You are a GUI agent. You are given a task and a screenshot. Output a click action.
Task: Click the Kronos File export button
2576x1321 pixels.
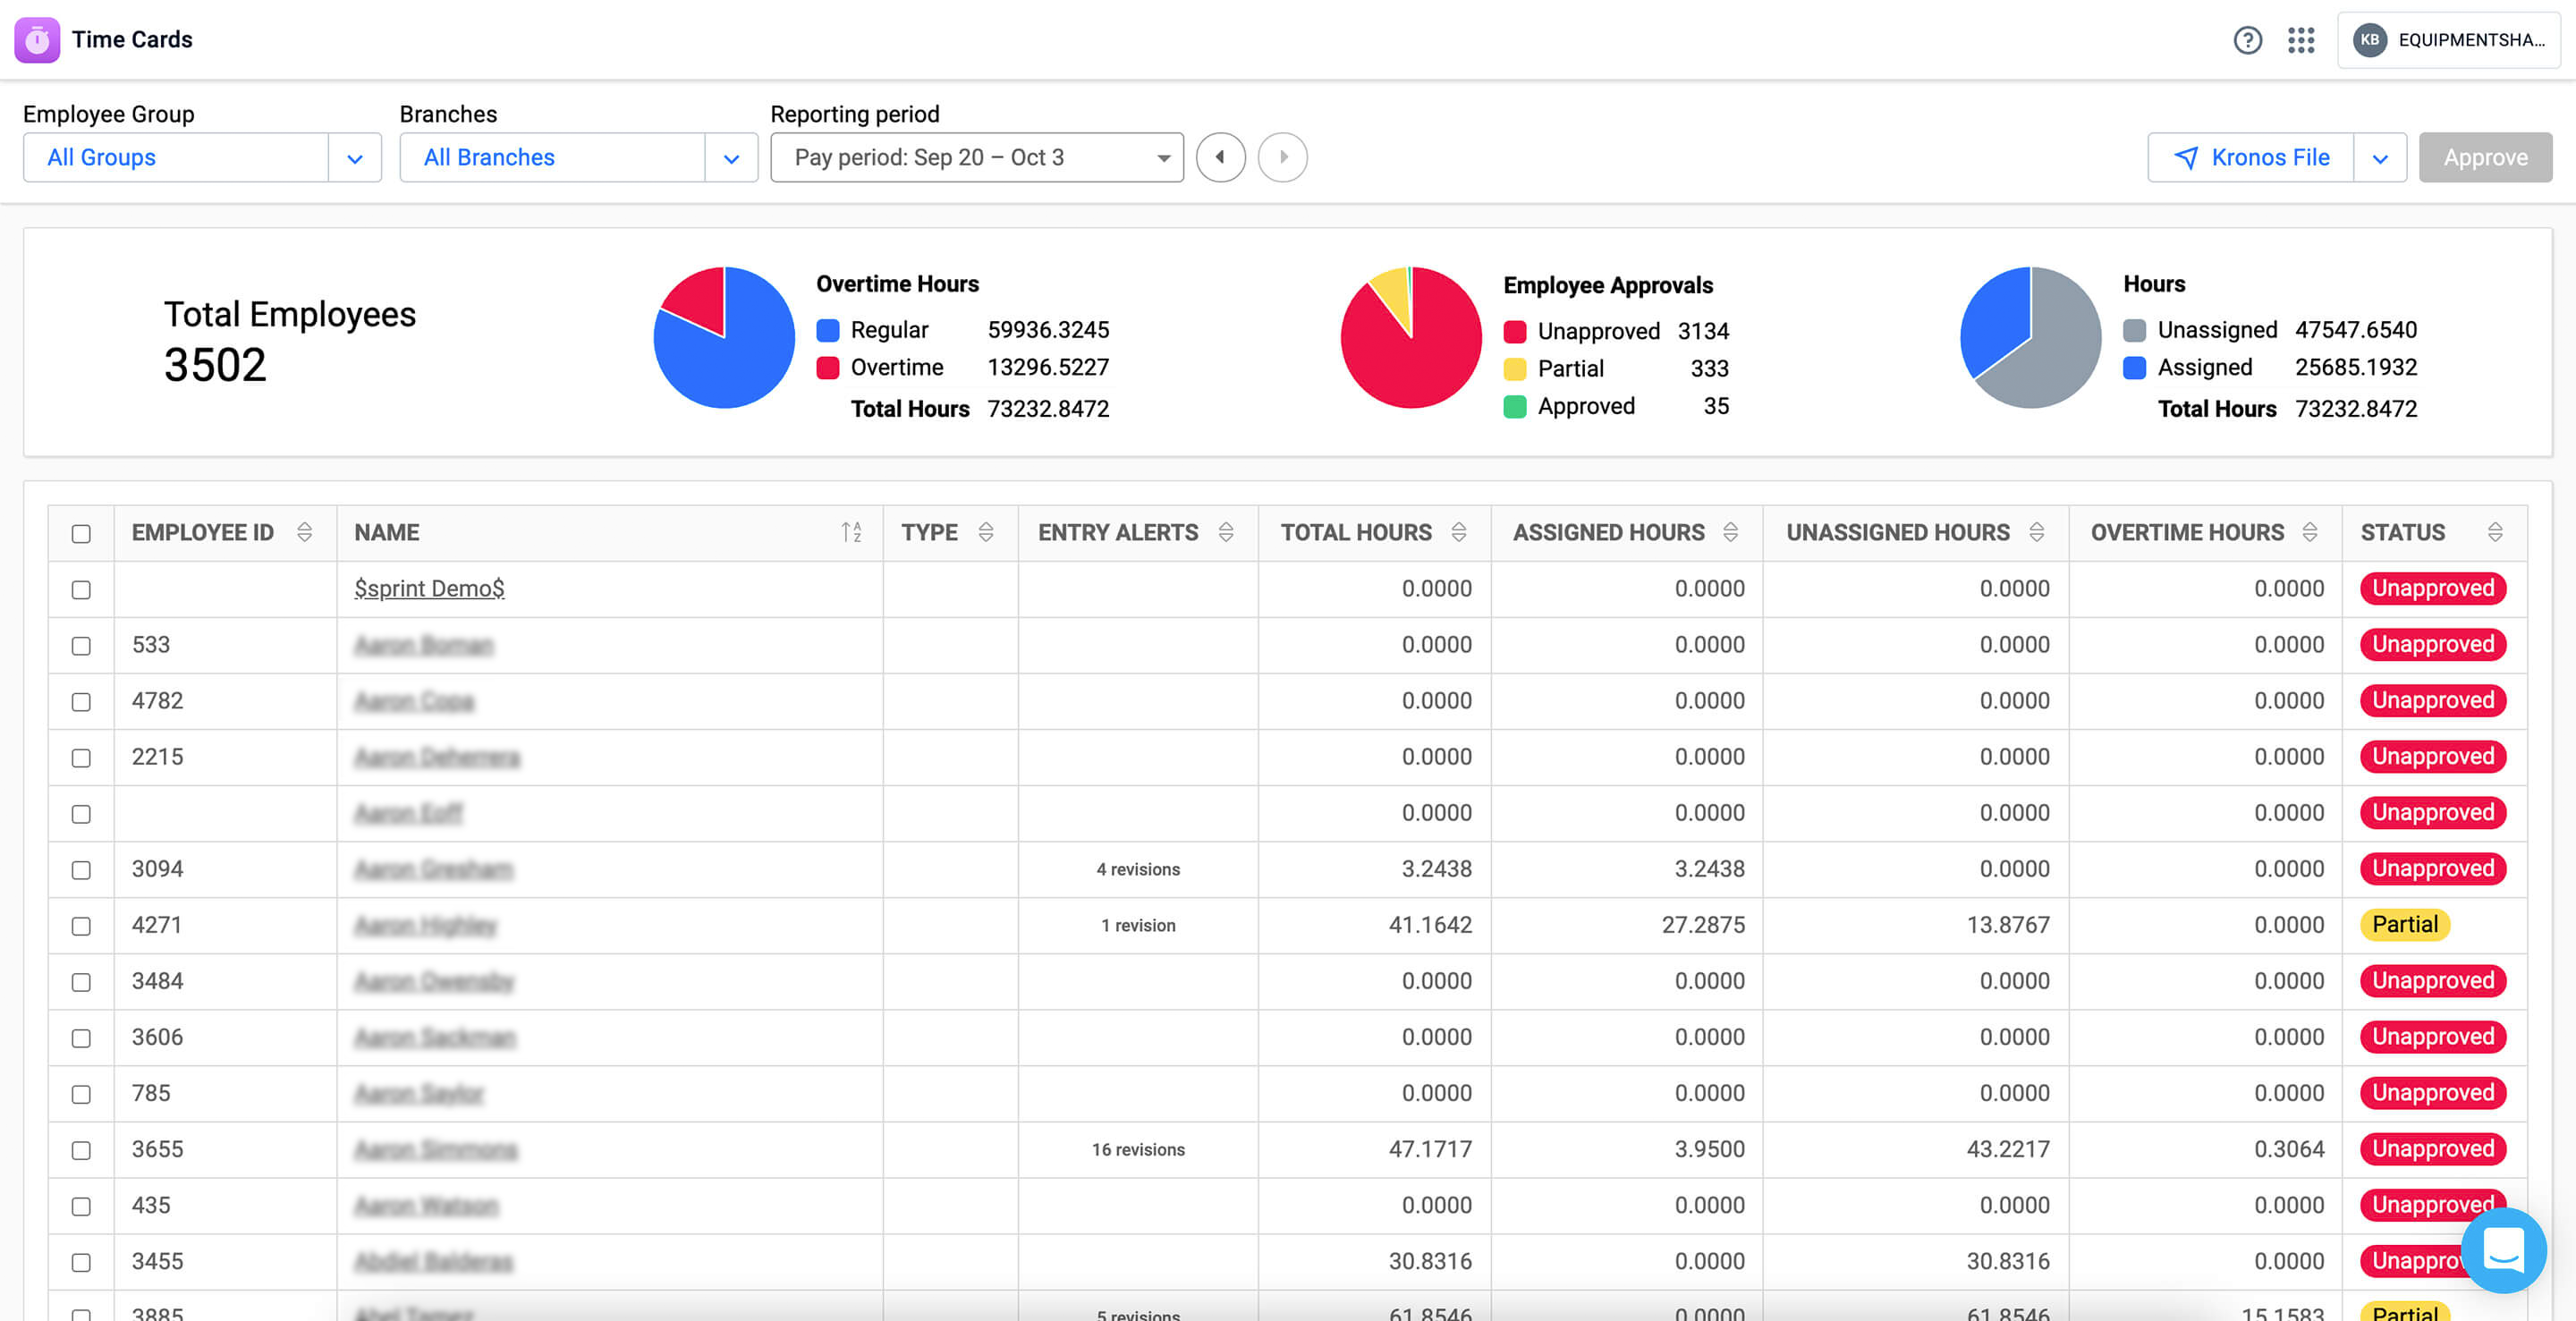coord(2251,158)
